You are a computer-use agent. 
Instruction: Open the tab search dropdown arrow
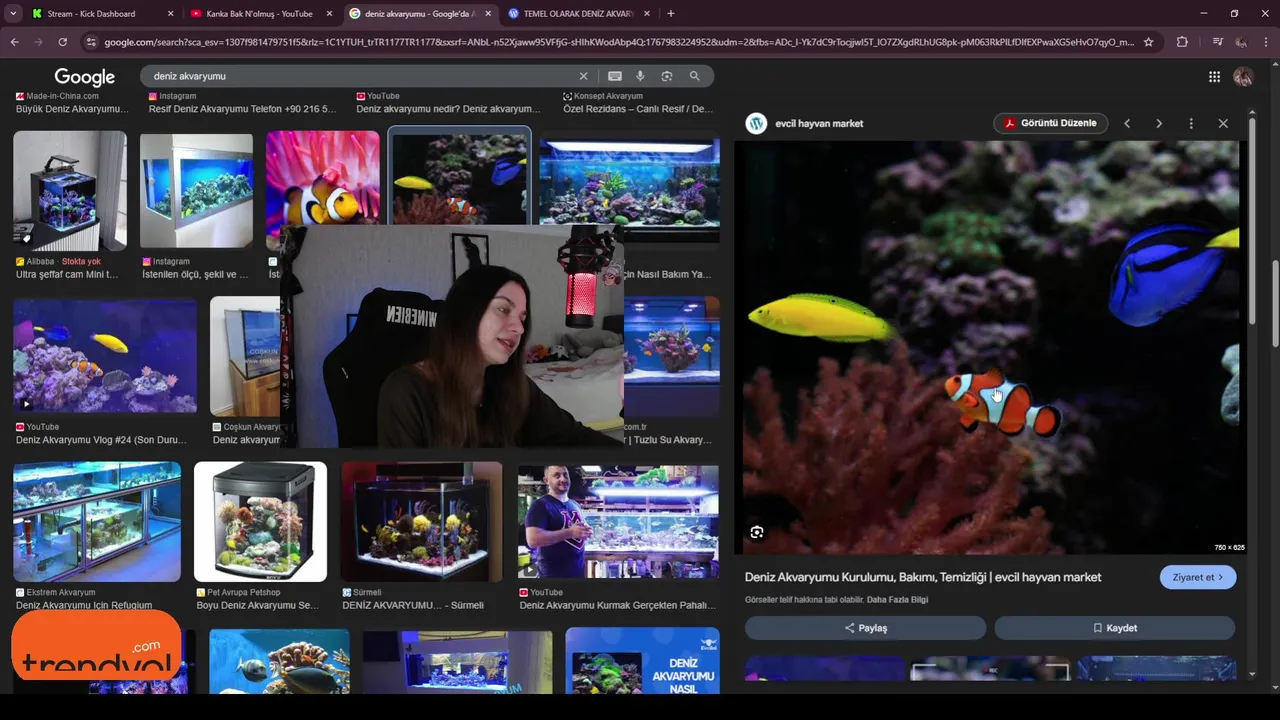[13, 14]
